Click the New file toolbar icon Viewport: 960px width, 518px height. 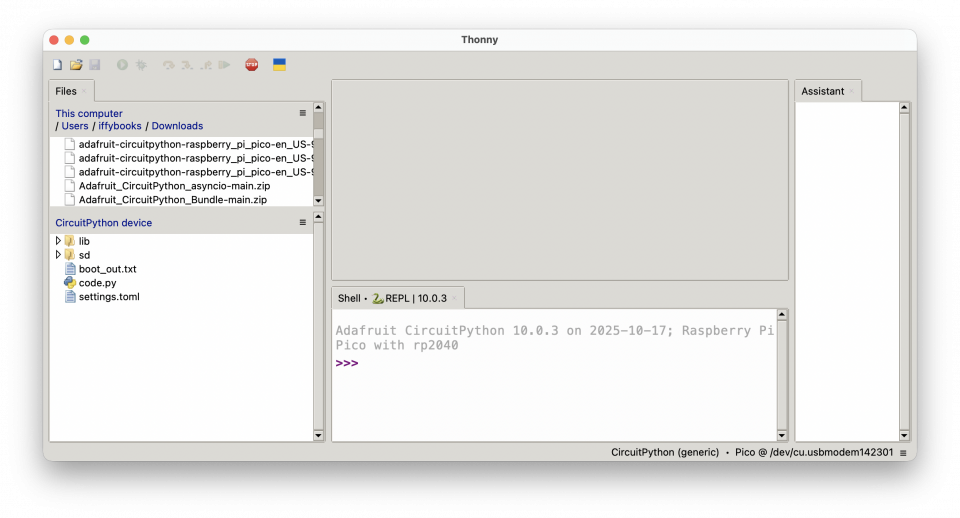click(57, 65)
